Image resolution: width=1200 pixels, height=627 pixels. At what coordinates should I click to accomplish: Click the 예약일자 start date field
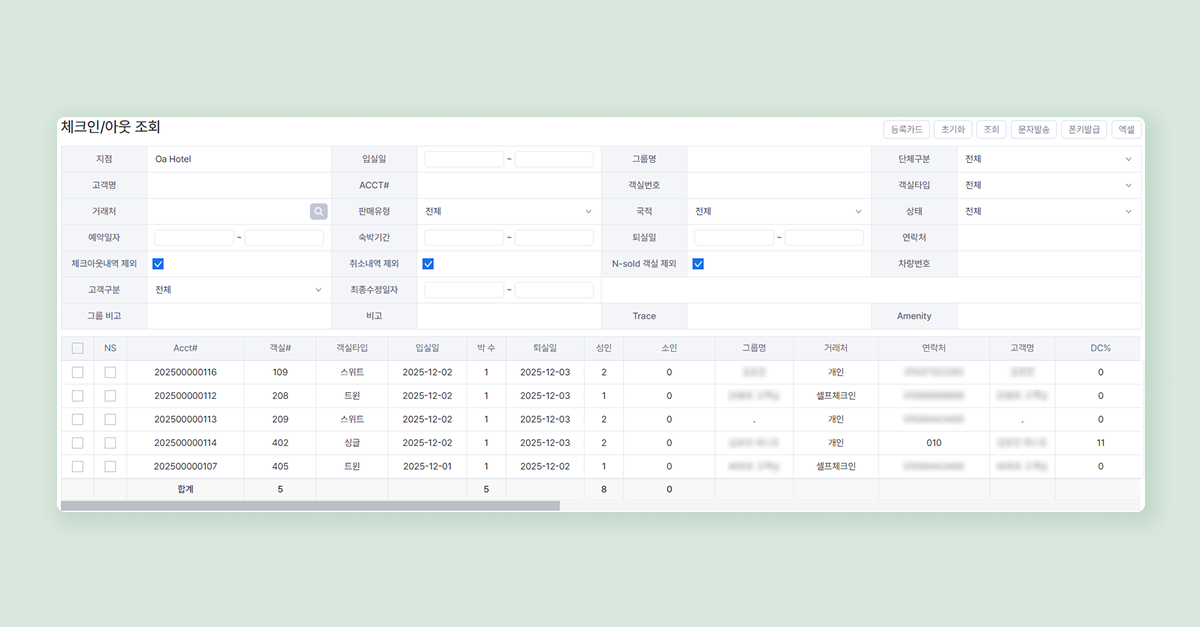[x=194, y=238]
